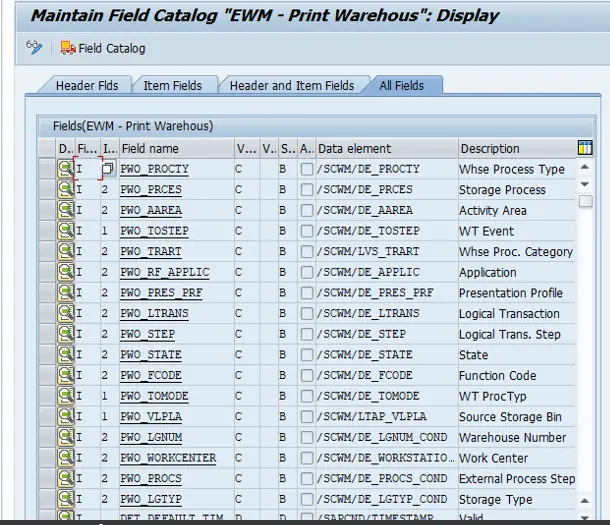Toggle checkbox in PWO_RF_APPLIC row
Viewport: 610px width, 525px height.
[x=307, y=272]
